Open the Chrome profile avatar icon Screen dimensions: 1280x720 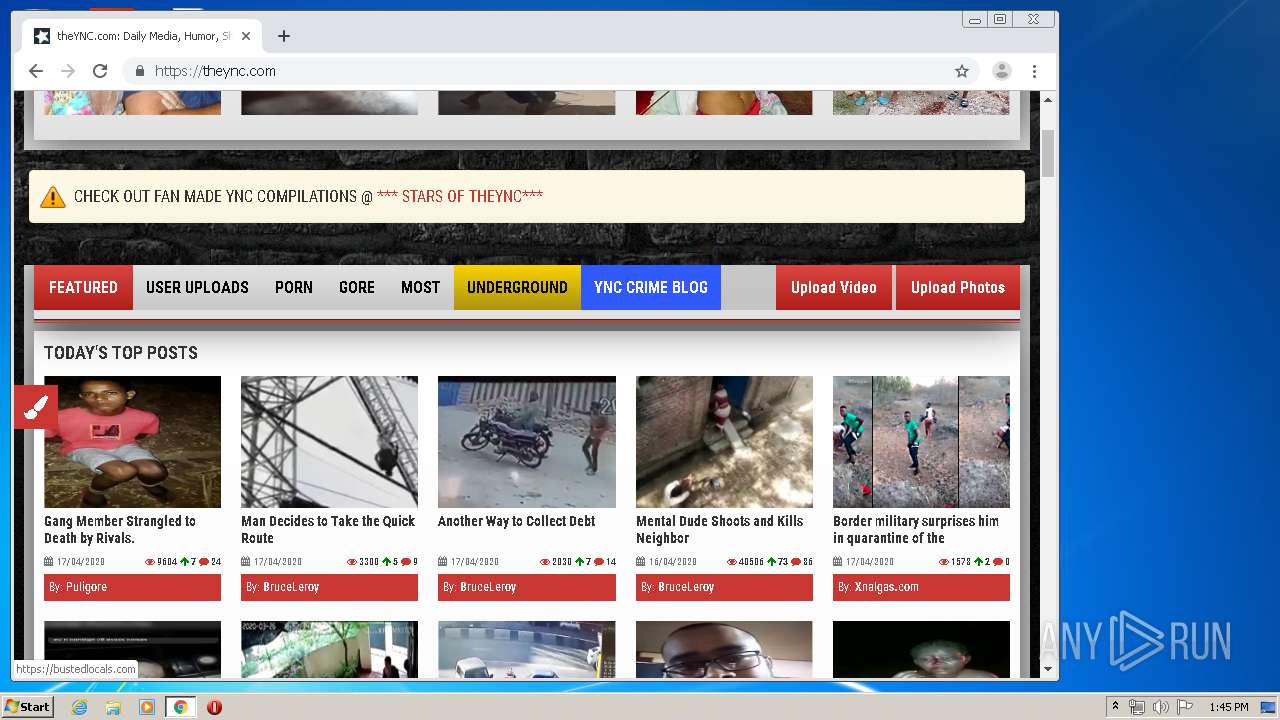point(1001,71)
